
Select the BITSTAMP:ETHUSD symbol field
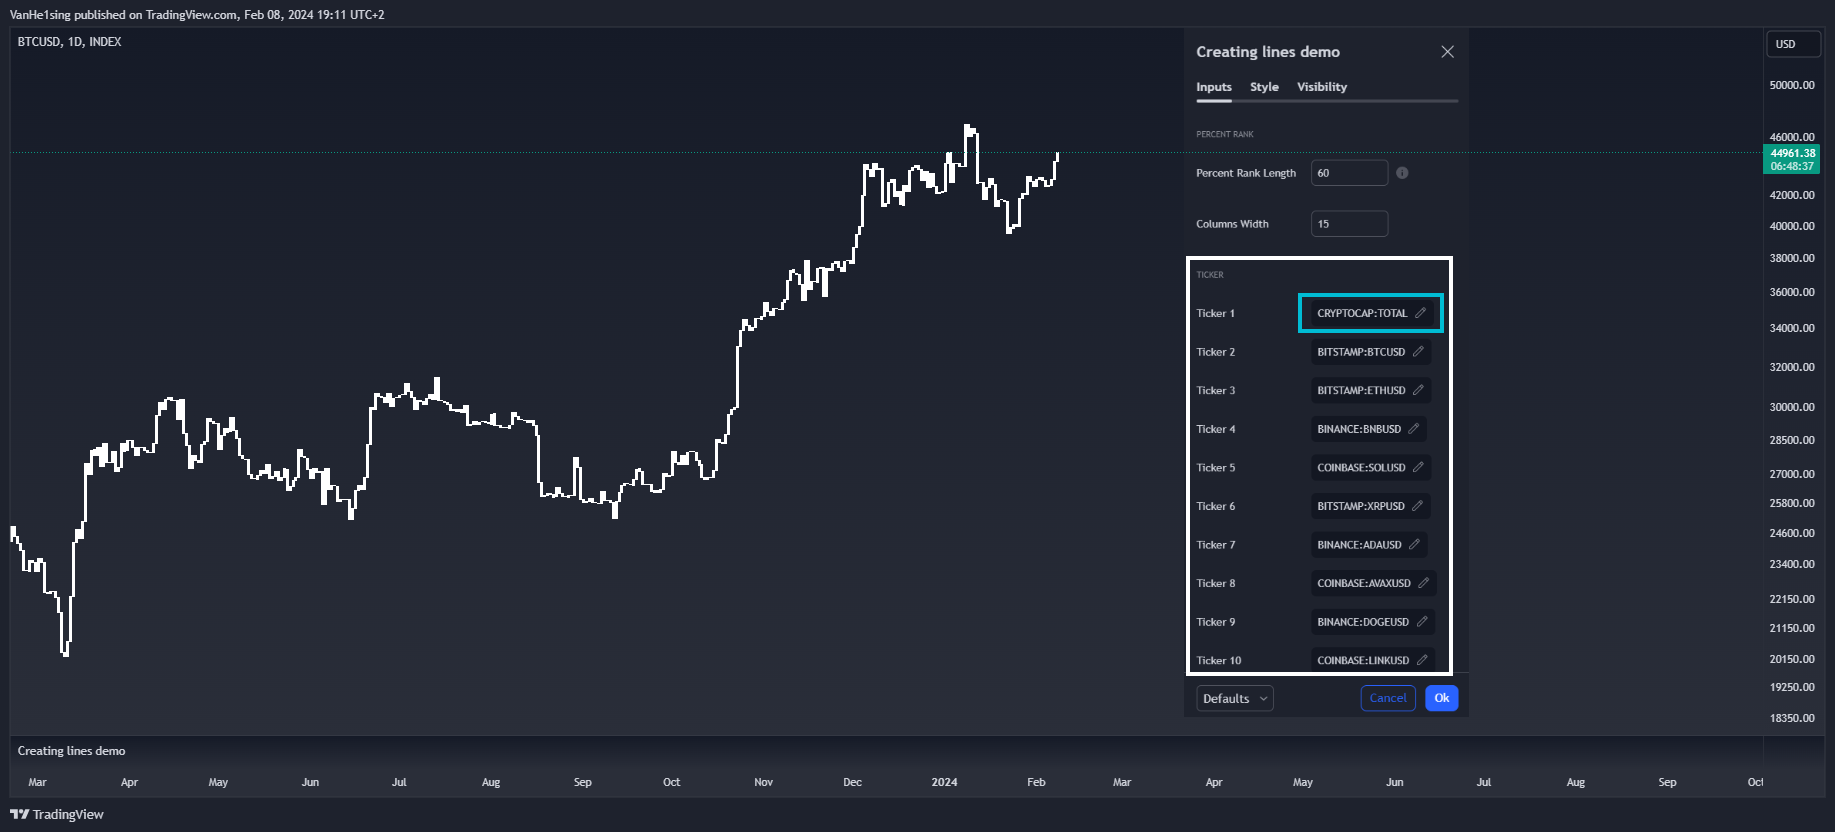pos(1371,390)
